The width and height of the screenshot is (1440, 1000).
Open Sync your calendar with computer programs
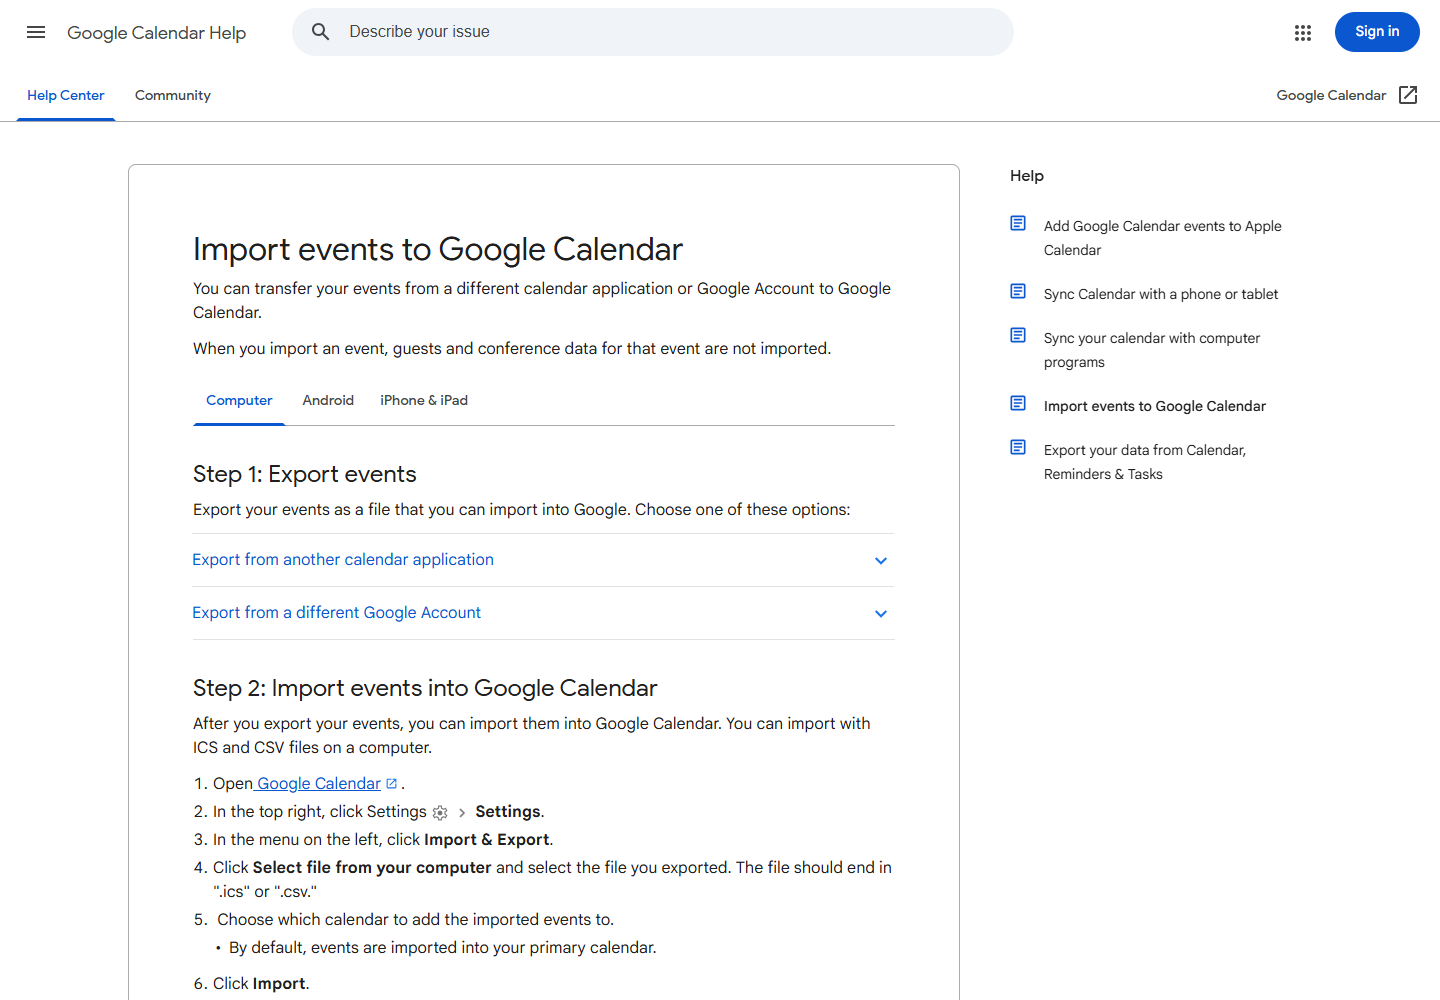pyautogui.click(x=1152, y=350)
